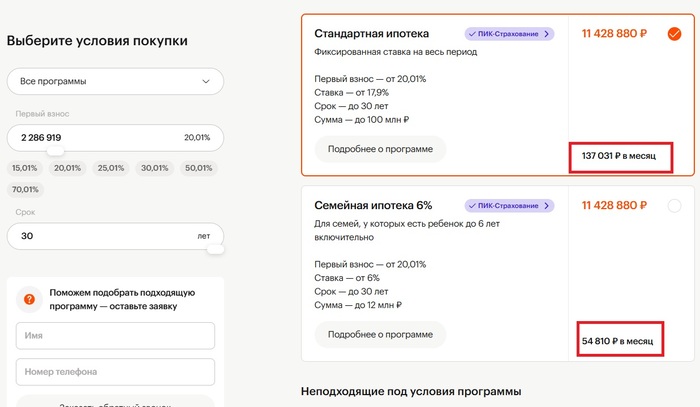
Task: Set down payment to 70,01%
Action: point(24,189)
